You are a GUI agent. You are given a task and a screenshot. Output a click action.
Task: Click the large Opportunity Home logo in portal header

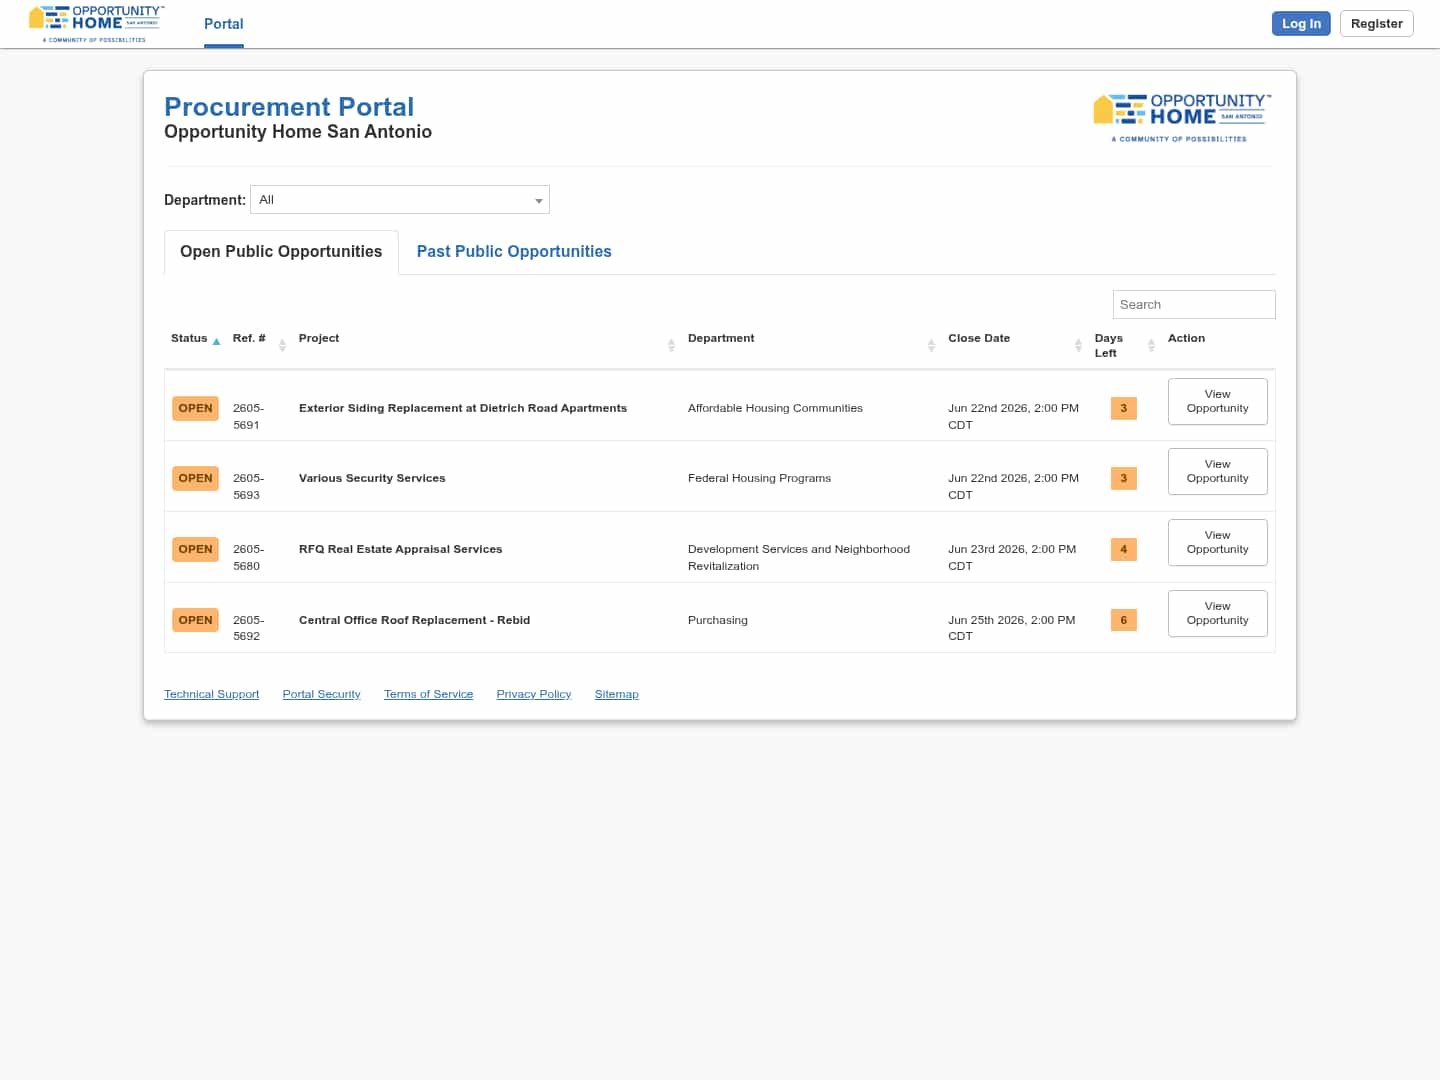point(1182,118)
